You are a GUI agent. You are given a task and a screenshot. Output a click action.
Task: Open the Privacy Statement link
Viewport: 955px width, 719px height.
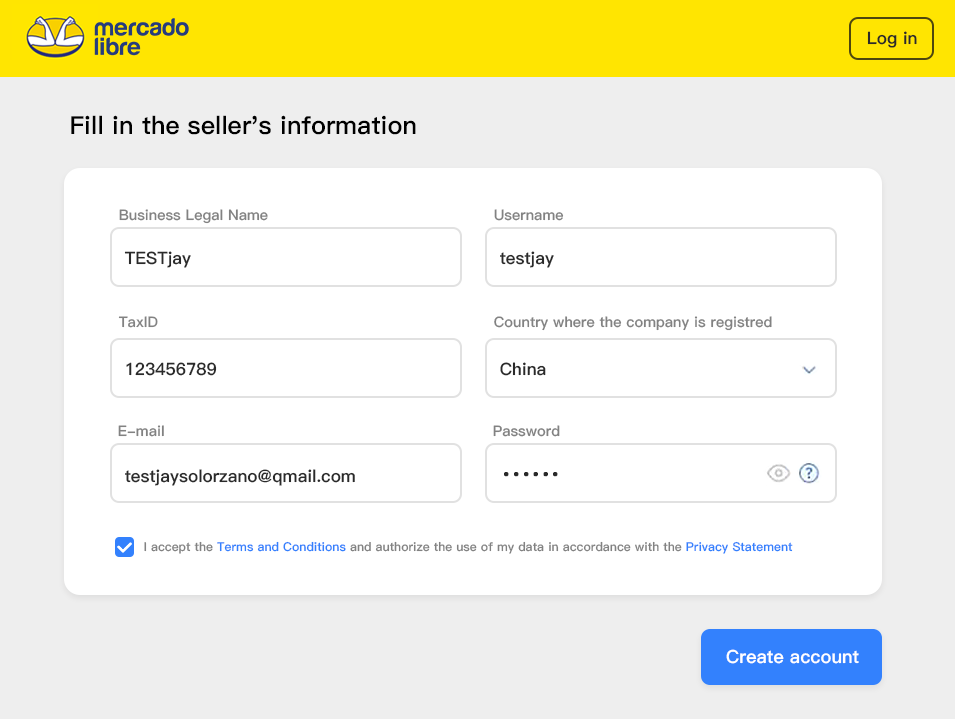point(738,547)
